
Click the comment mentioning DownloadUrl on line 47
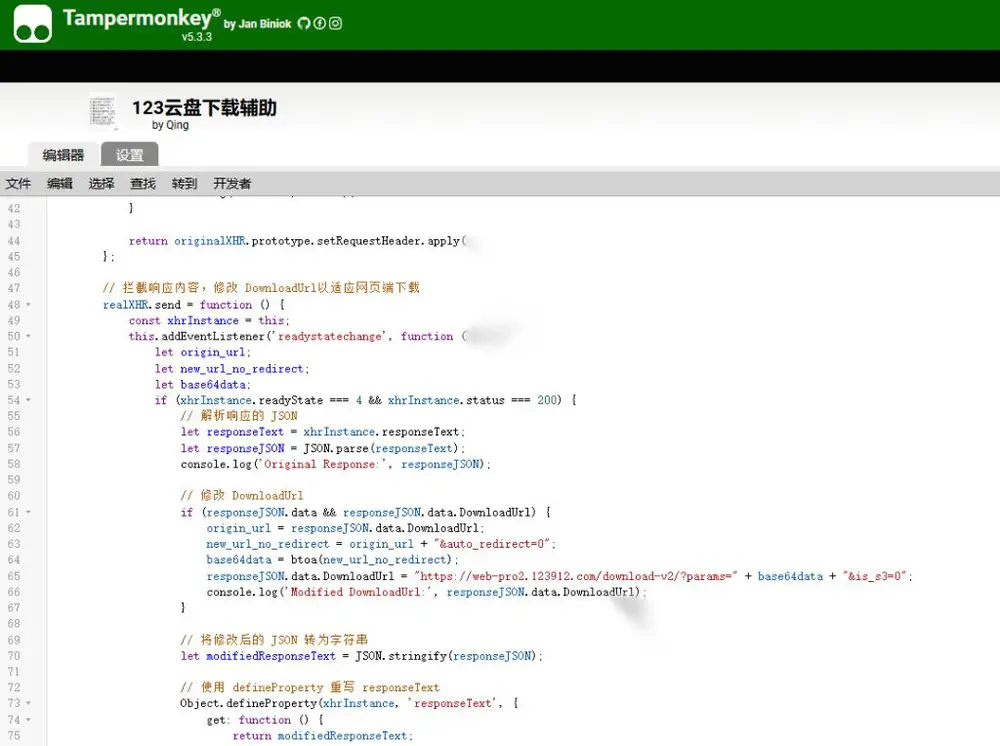pyautogui.click(x=261, y=288)
